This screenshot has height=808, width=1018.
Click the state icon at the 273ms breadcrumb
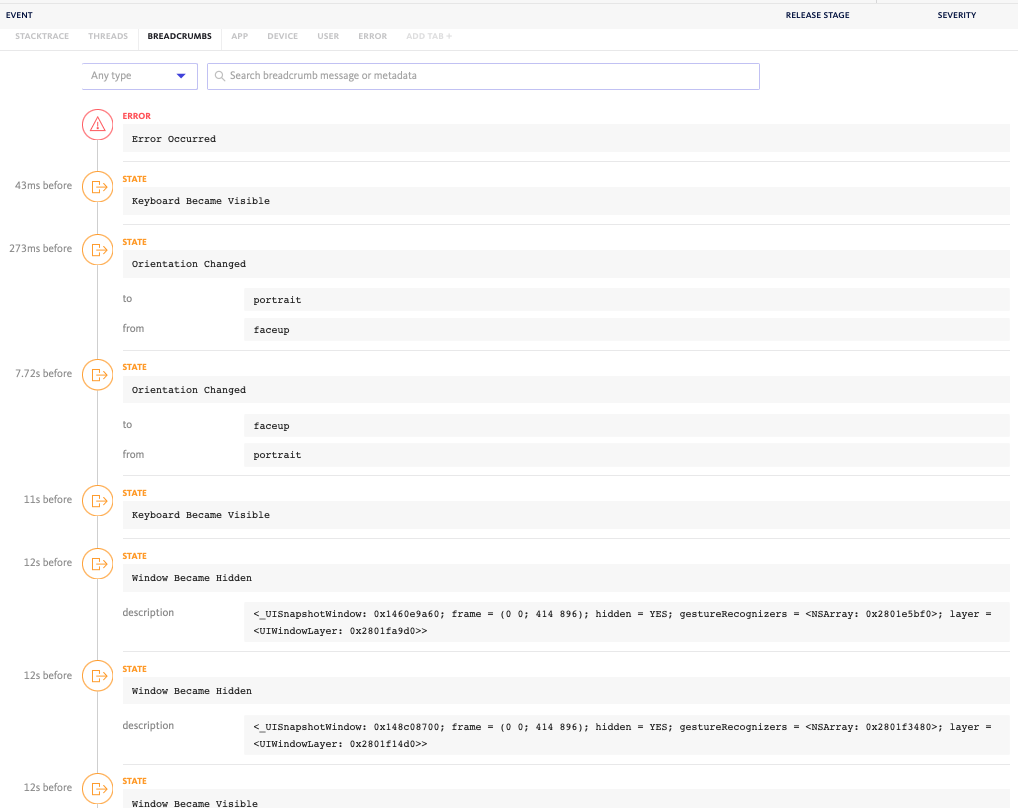(x=97, y=249)
